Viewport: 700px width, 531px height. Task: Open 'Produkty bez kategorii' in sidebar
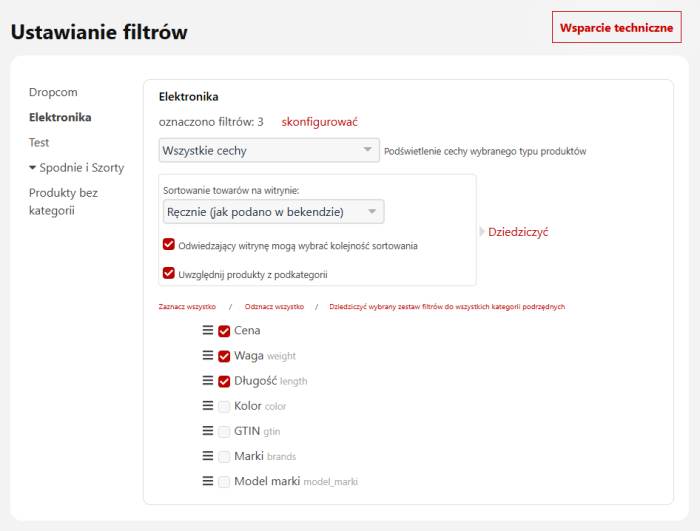click(63, 201)
